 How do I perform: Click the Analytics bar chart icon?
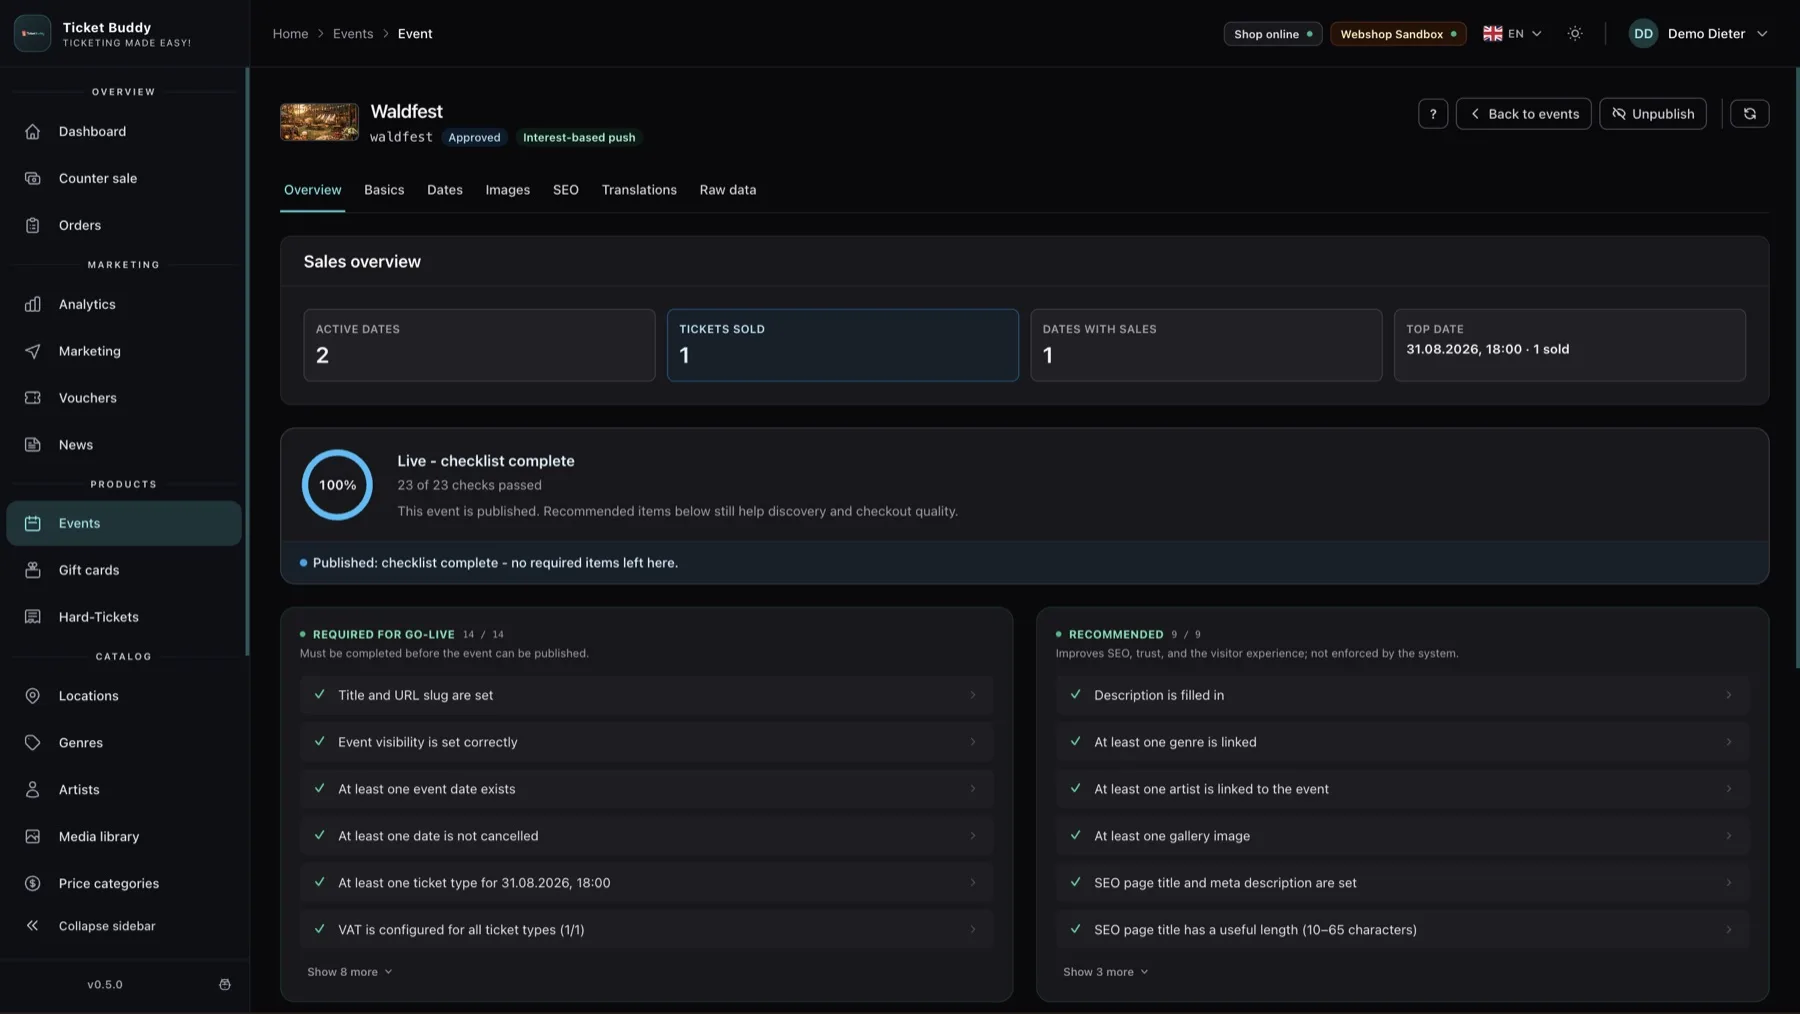tap(32, 304)
